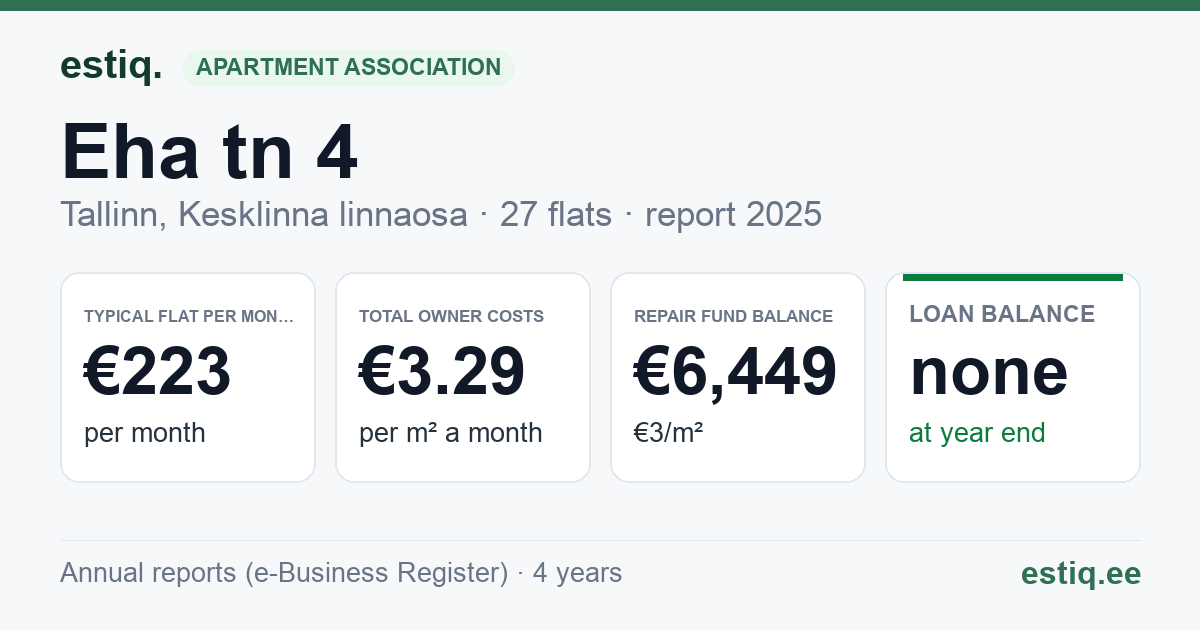Click the €6,449 value
Screen dimensions: 1200x630
pyautogui.click(x=736, y=371)
